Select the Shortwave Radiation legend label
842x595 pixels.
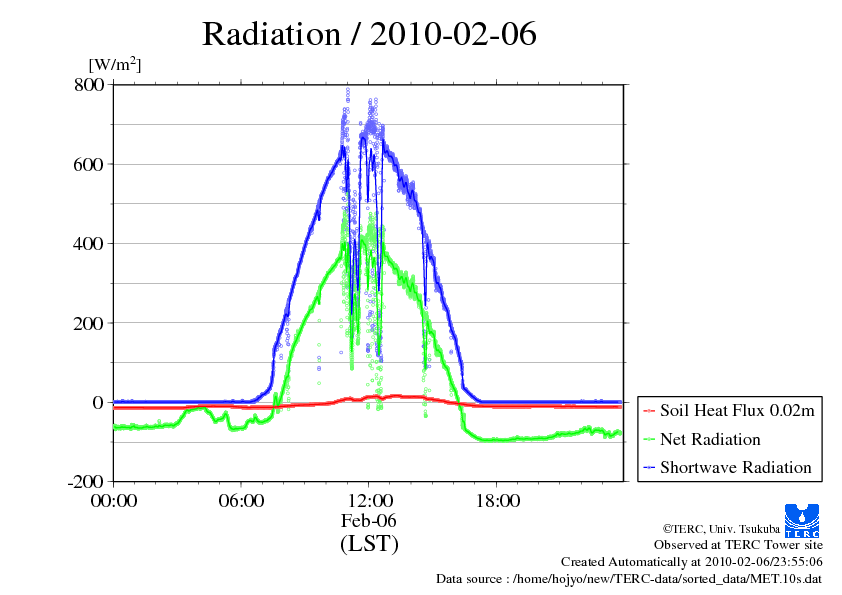735,467
